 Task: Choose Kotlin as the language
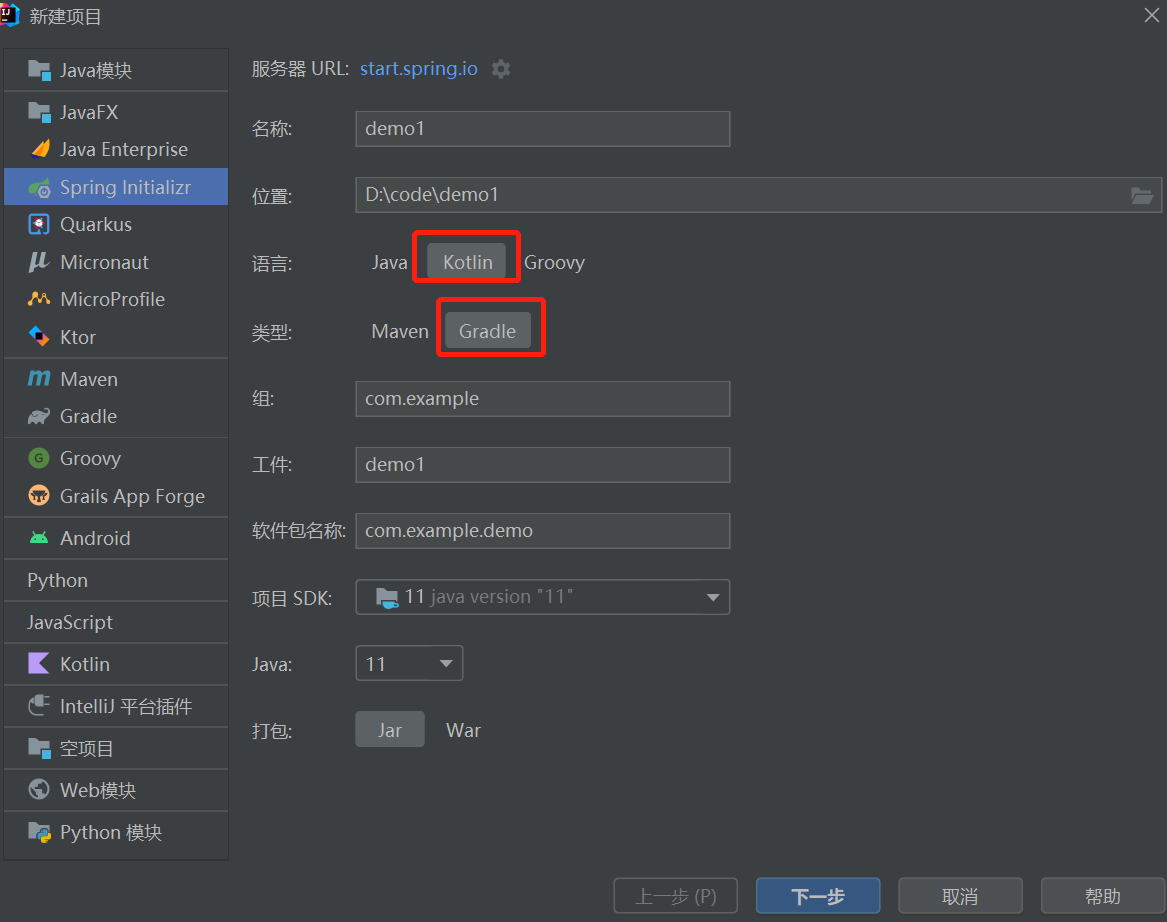point(467,262)
